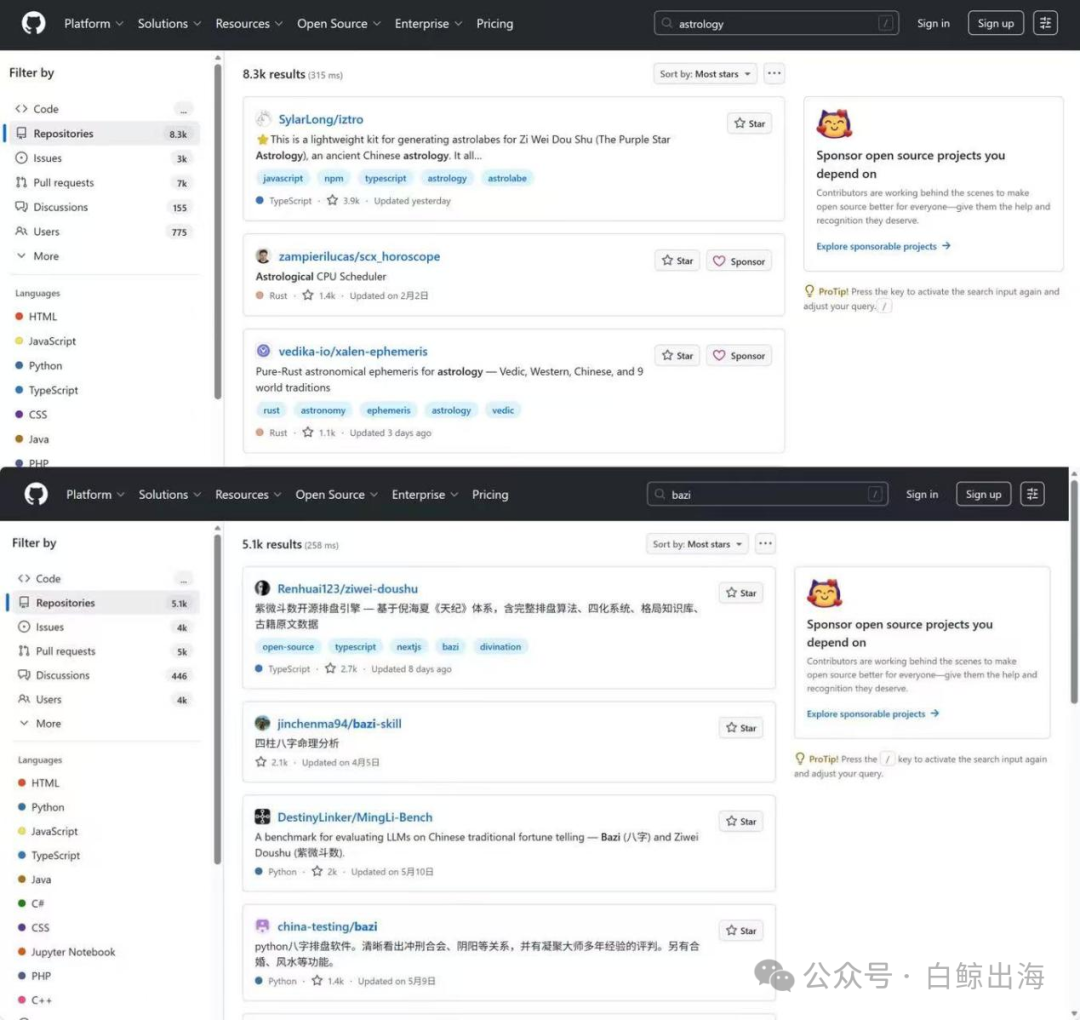Click Explore sponsorable projects in the astrology page
1080x1020 pixels.
coord(883,246)
